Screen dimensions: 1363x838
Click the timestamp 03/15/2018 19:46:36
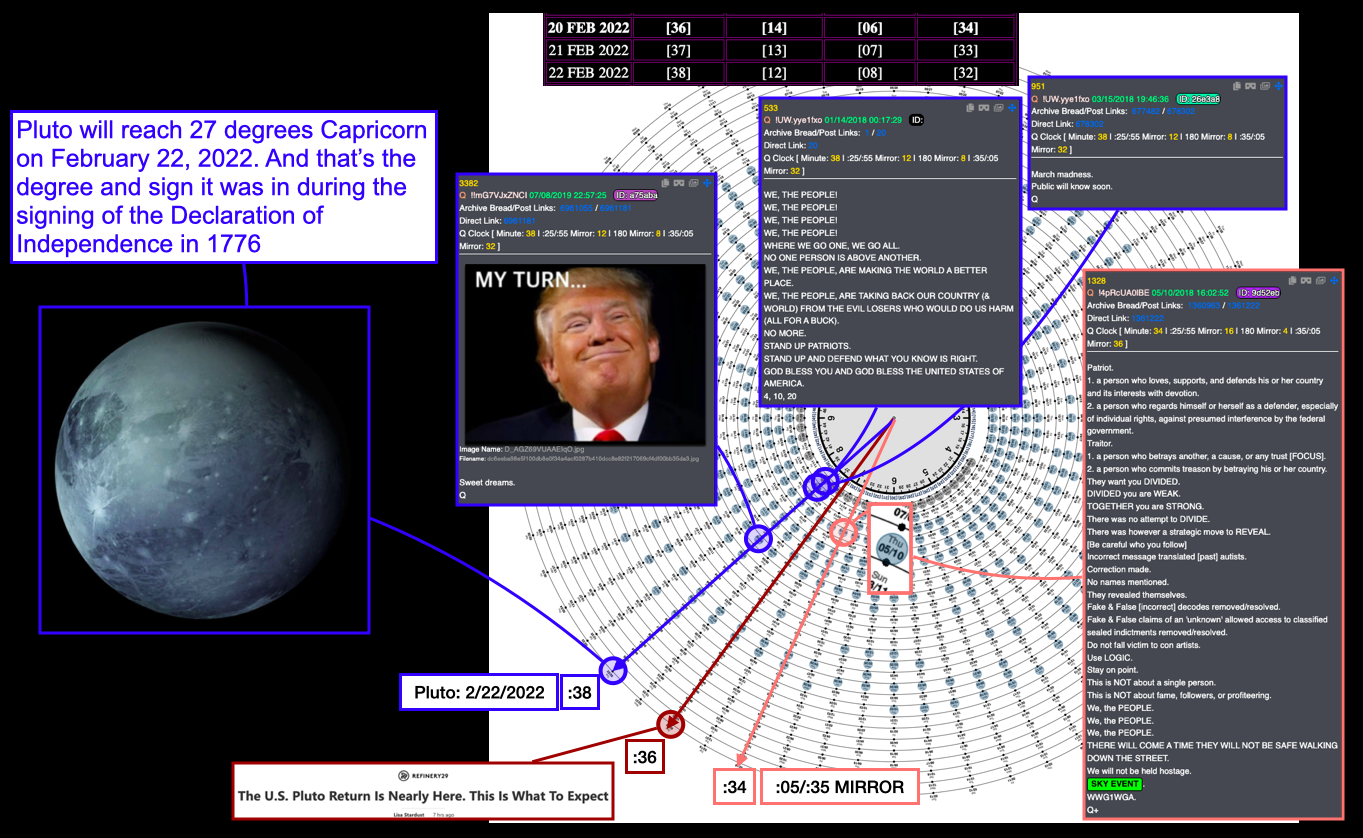(1130, 99)
